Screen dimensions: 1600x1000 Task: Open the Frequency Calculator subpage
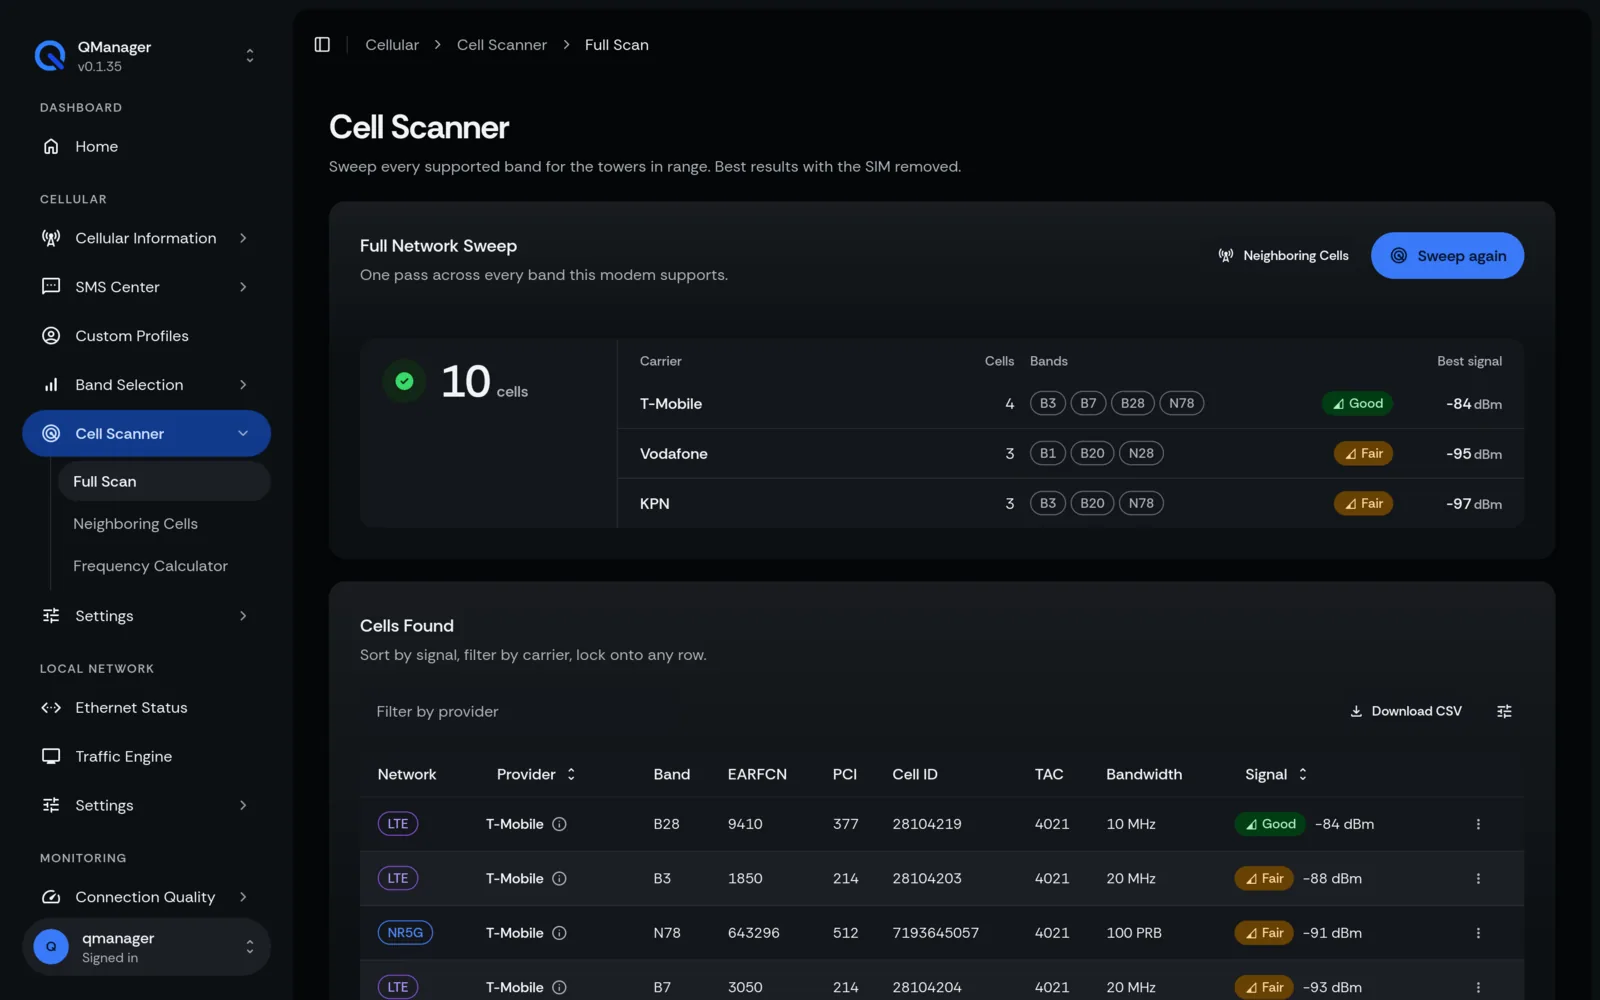[x=150, y=566]
